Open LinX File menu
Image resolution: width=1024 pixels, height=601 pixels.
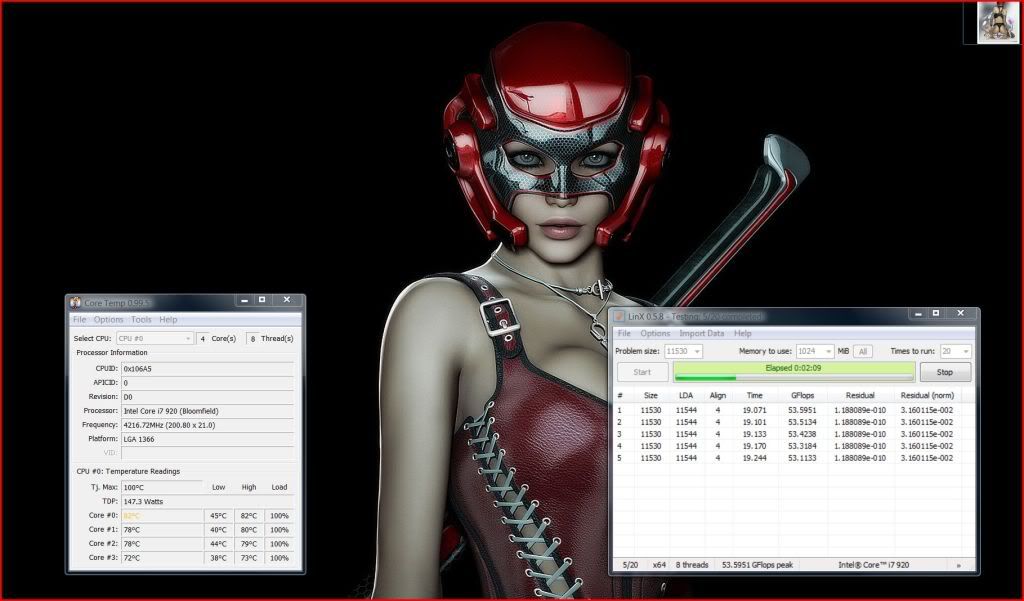click(x=624, y=333)
